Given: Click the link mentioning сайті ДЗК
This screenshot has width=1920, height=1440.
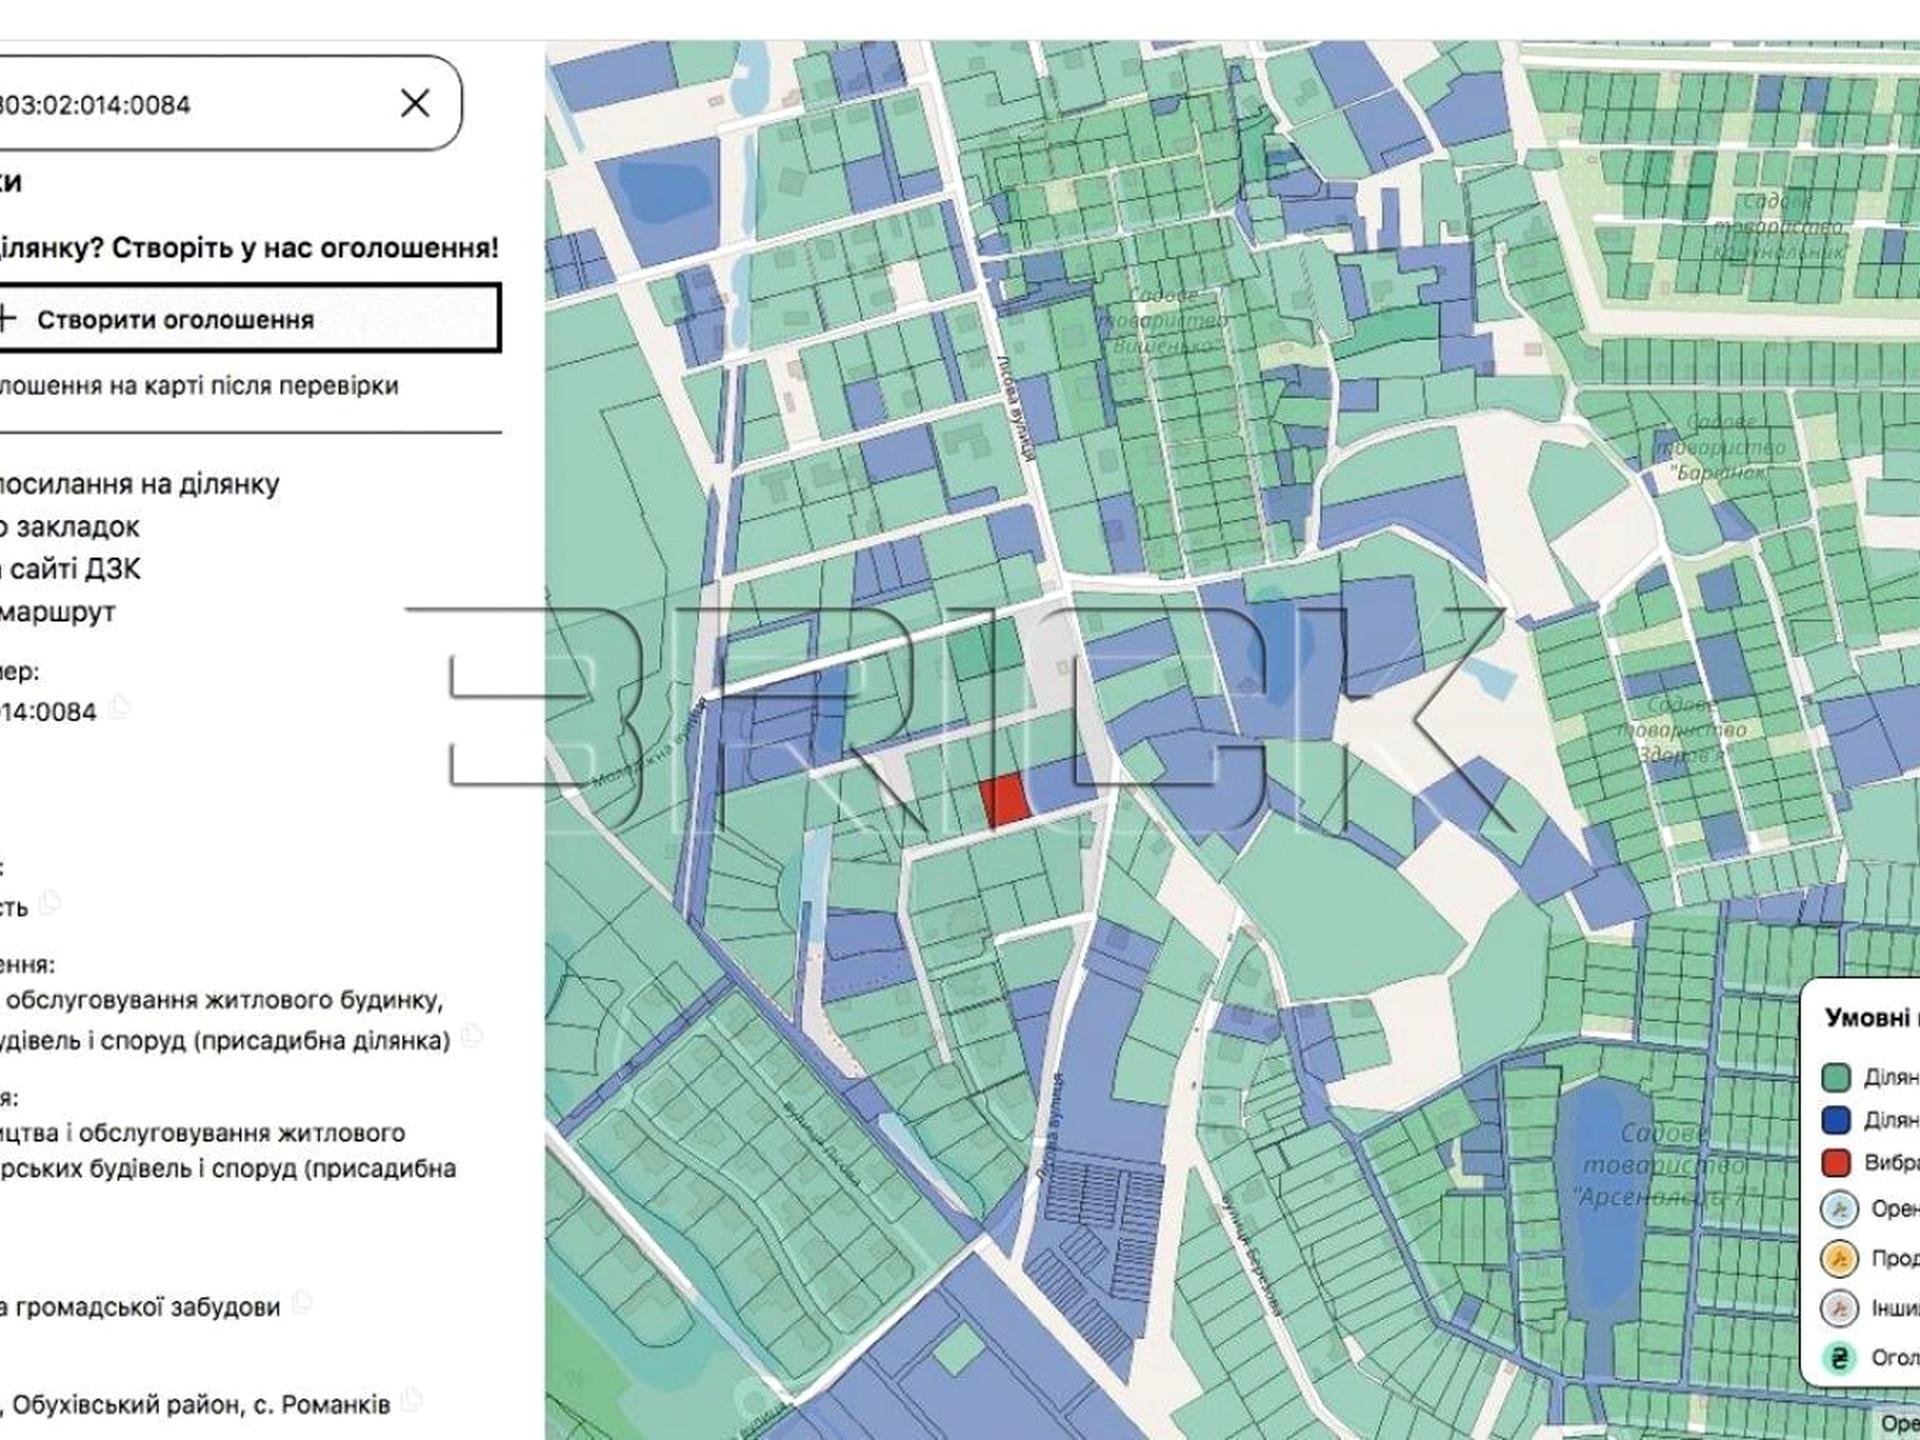Looking at the screenshot, I should [70, 569].
